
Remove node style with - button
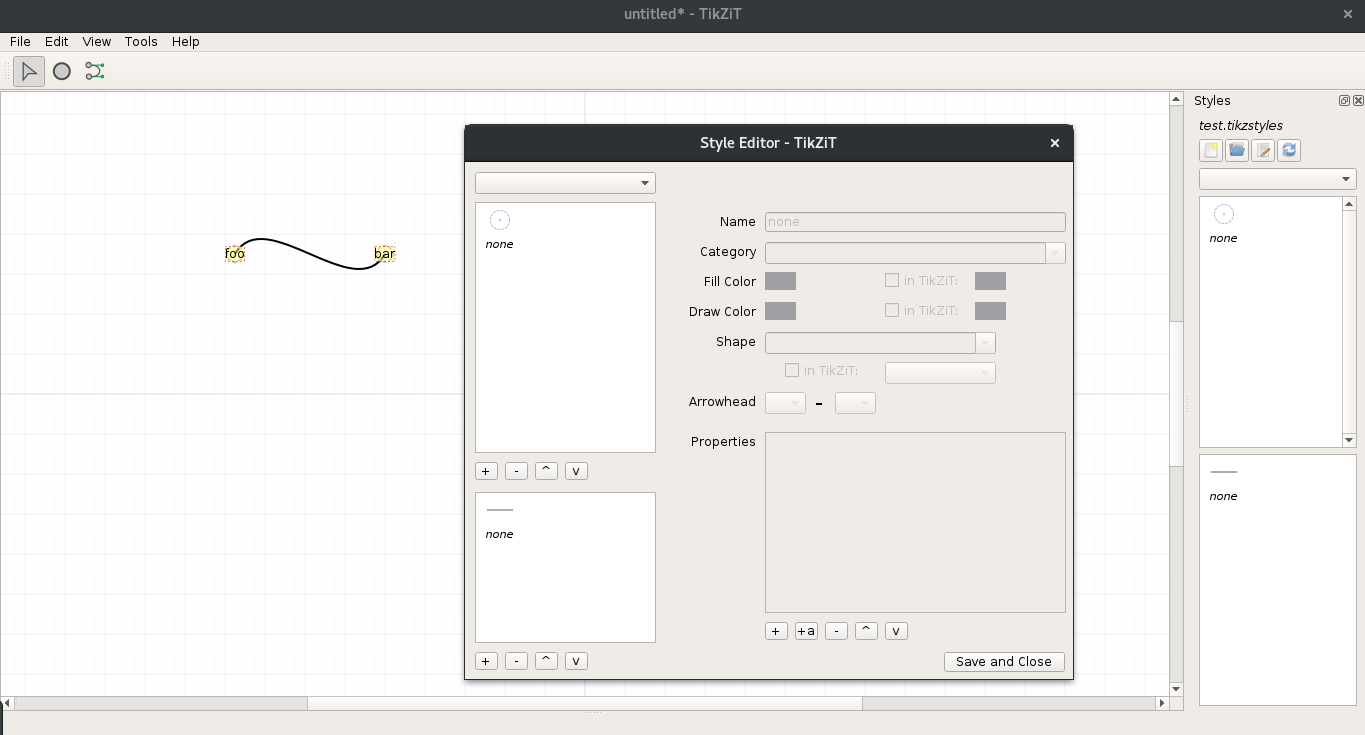click(x=516, y=471)
